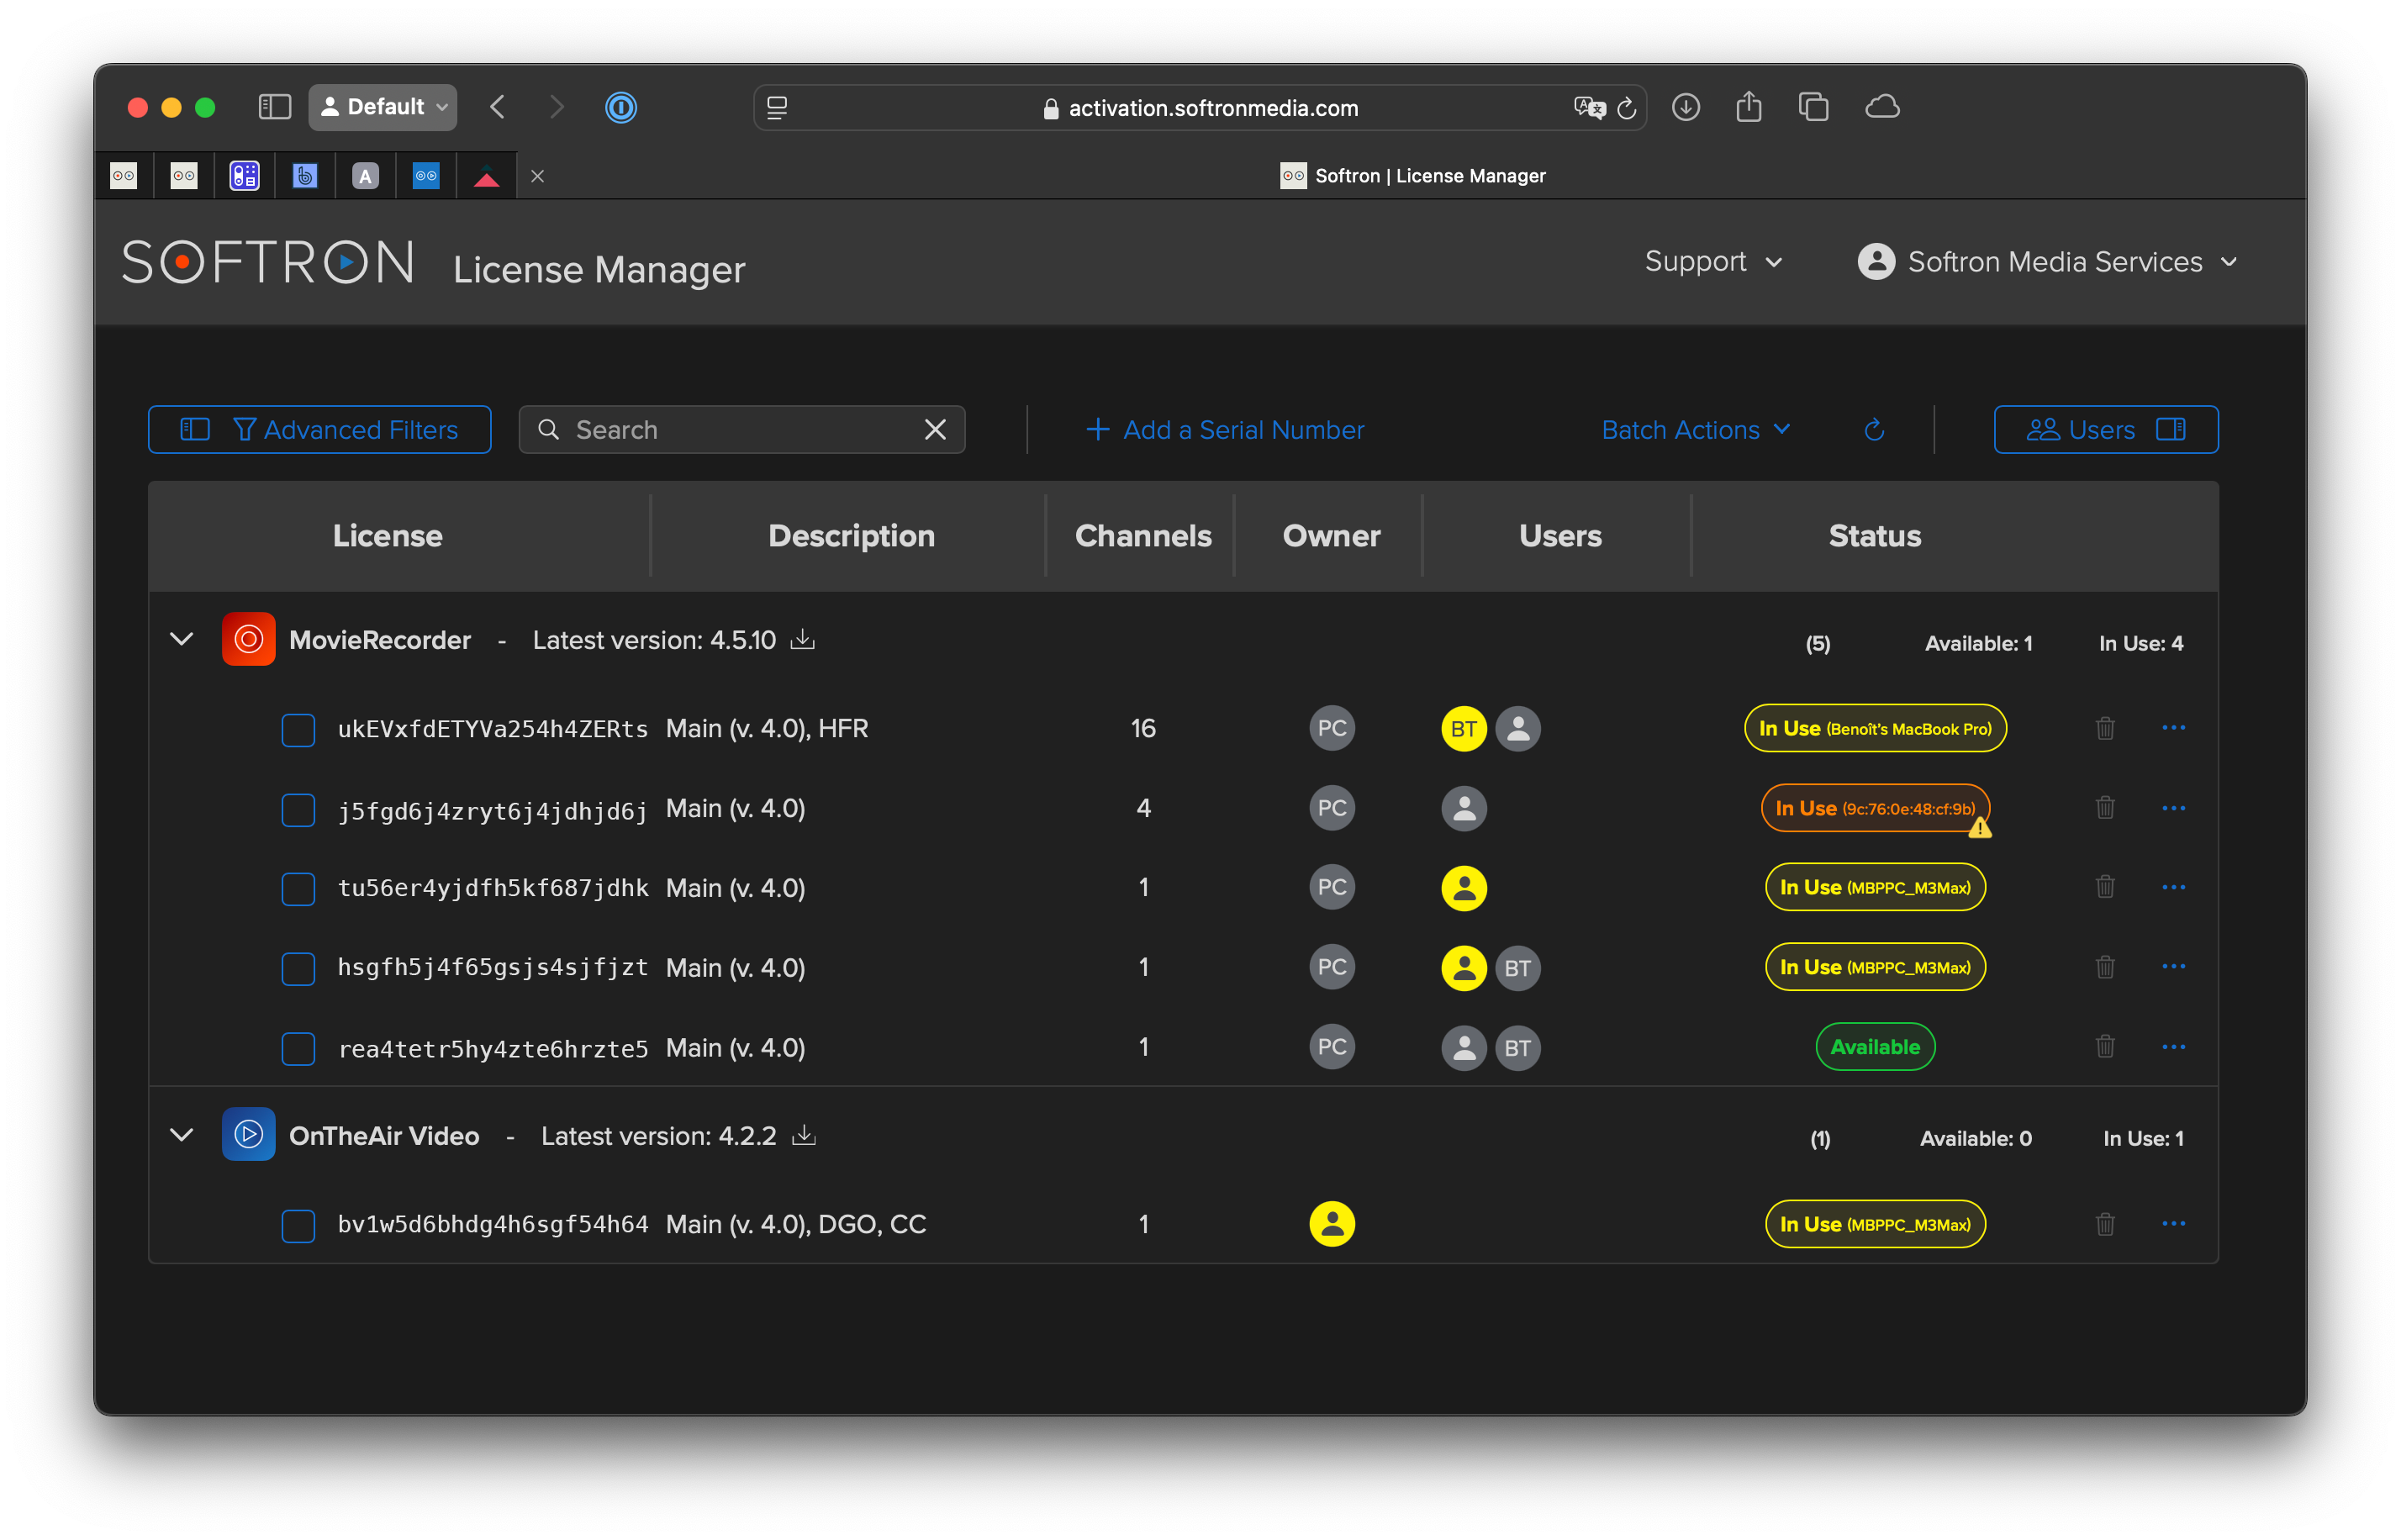The image size is (2401, 1540).
Task: Click the MovieRecorder red app icon
Action: [x=248, y=639]
